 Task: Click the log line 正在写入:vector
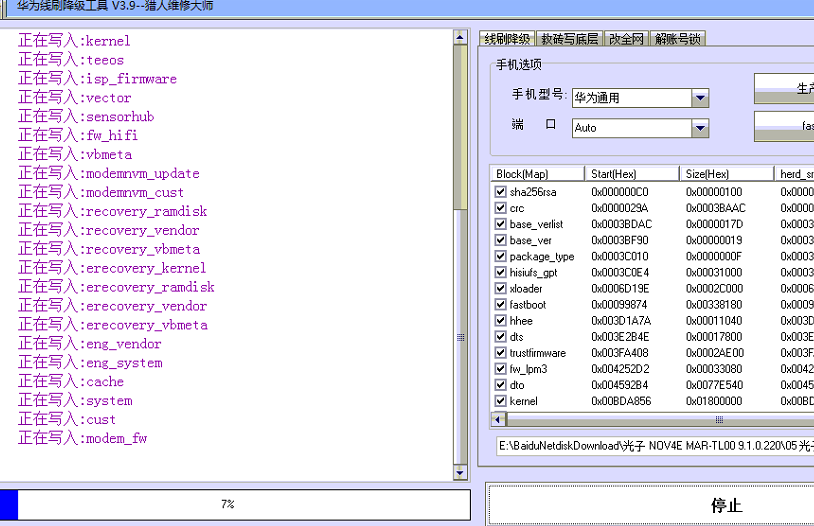pos(75,98)
